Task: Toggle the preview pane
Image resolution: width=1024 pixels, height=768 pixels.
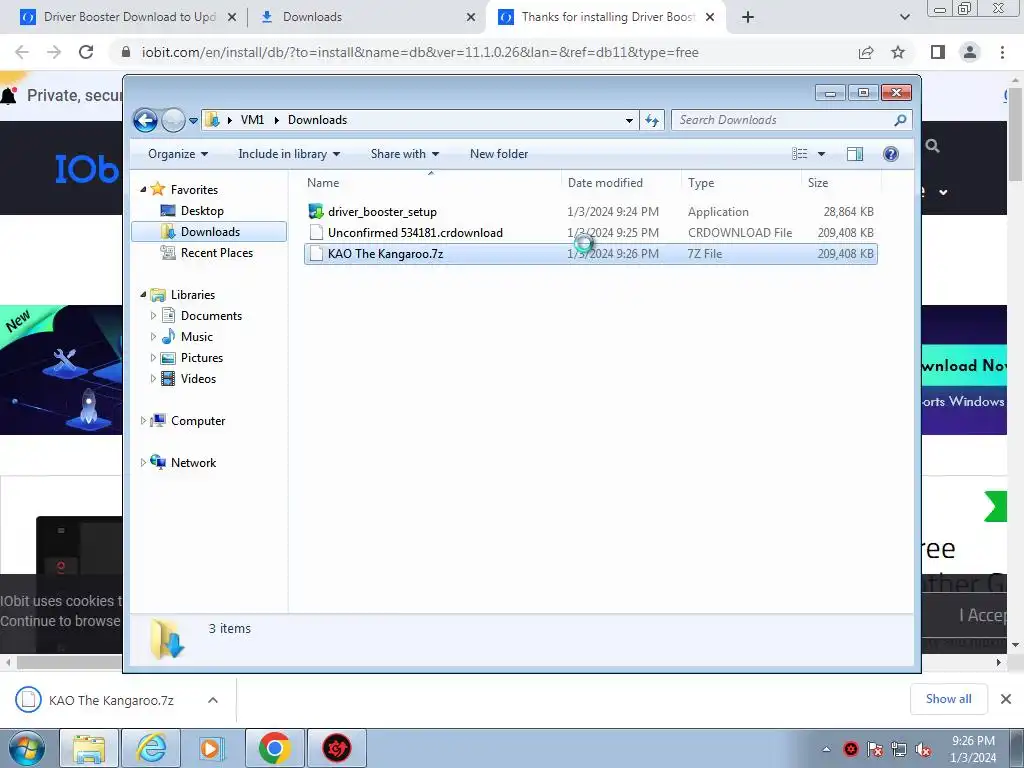Action: tap(854, 154)
